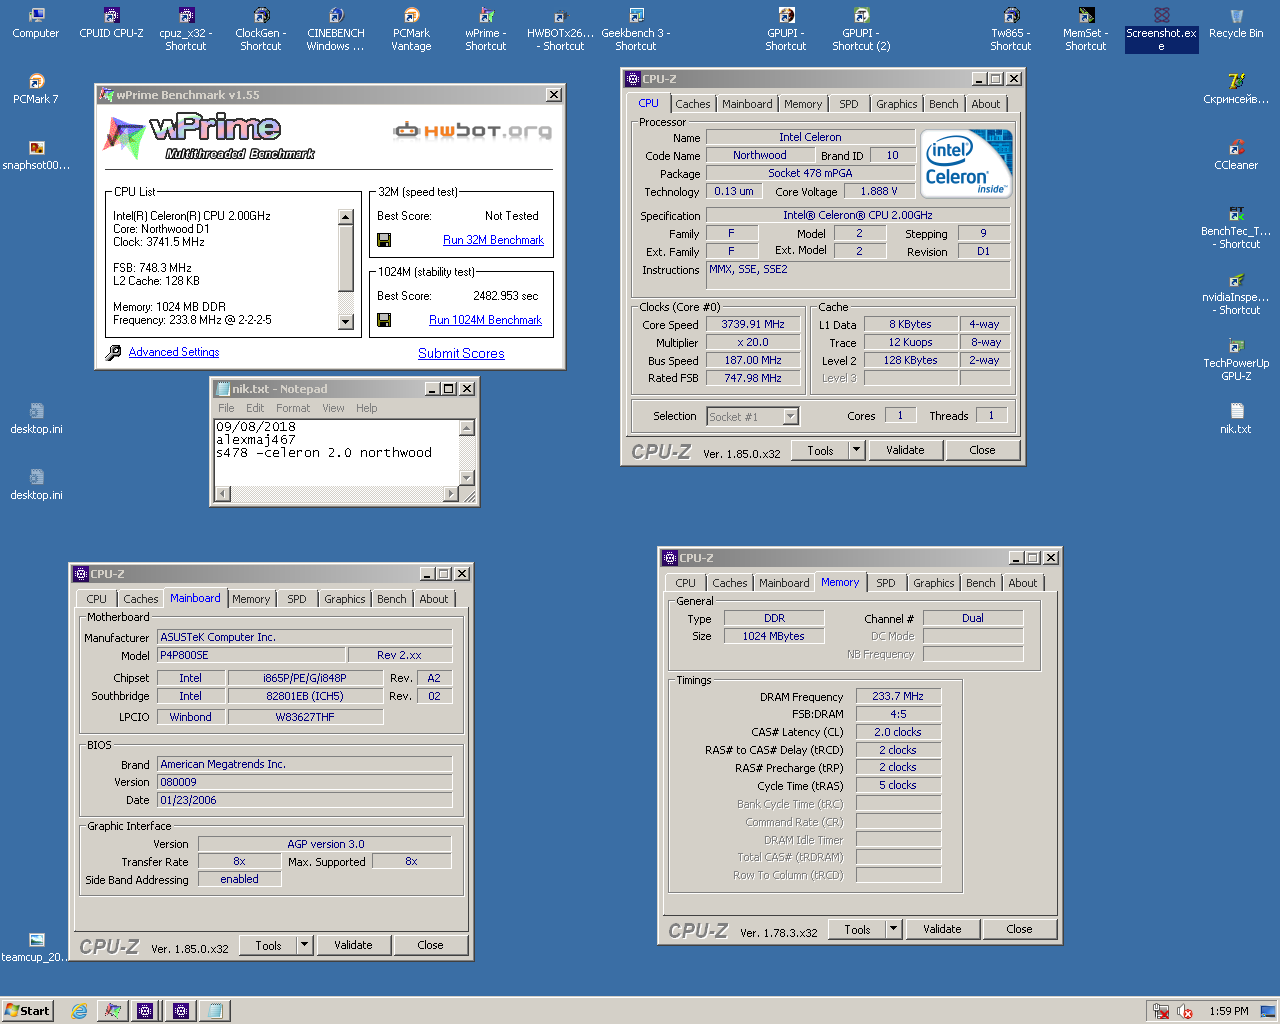1280x1024 pixels.
Task: Switch to Caches tab in top CPU-Z window
Action: 692,104
